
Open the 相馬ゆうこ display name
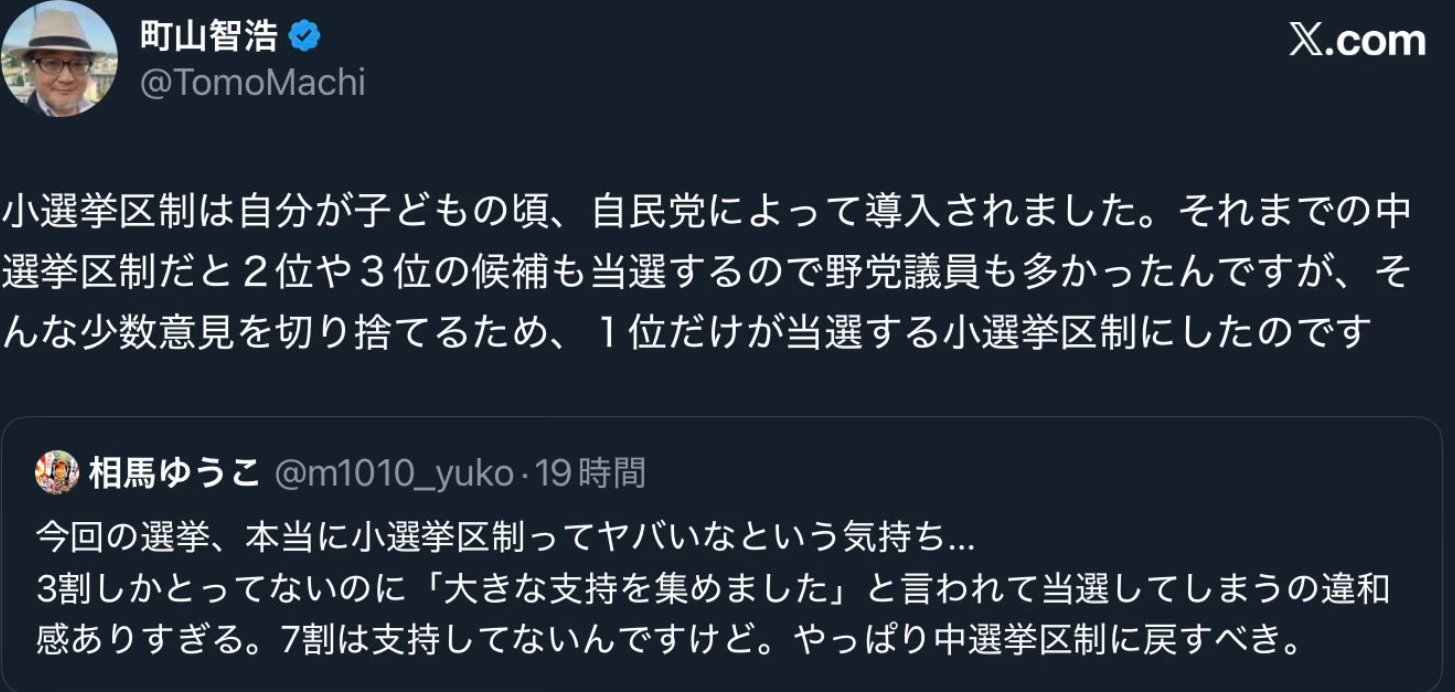174,472
